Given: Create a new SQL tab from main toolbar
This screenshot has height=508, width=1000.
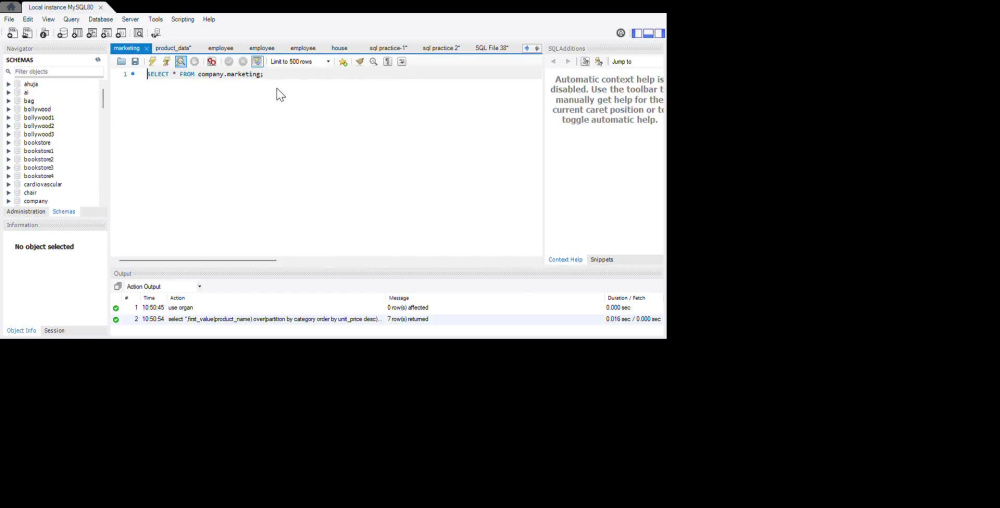Looking at the screenshot, I should [x=12, y=33].
